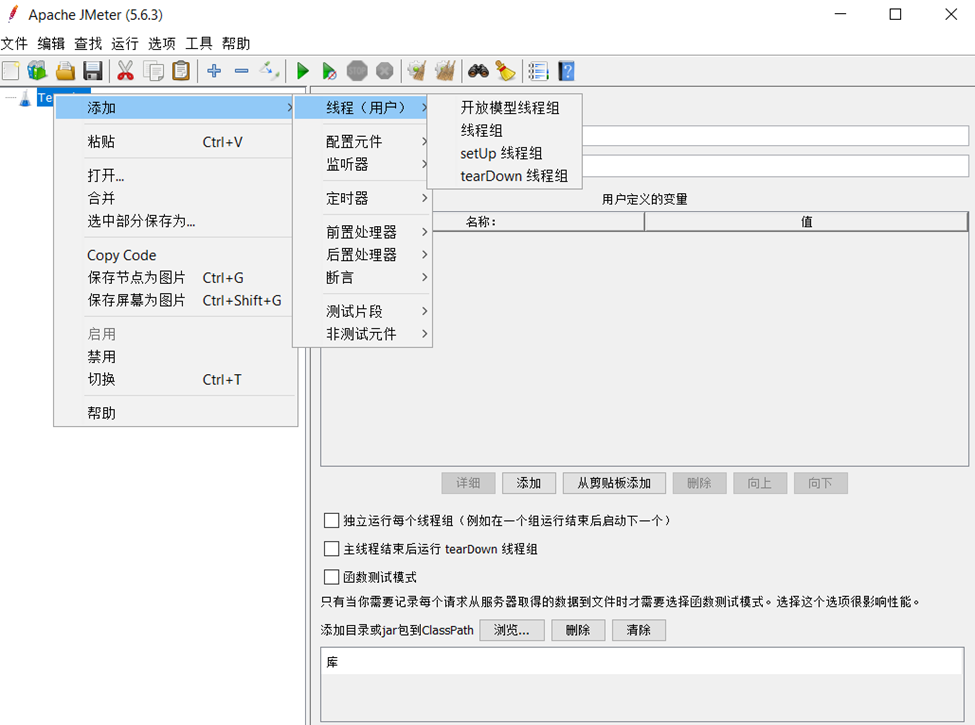Select 合并 in context menu
This screenshot has height=725, width=975.
[x=174, y=198]
